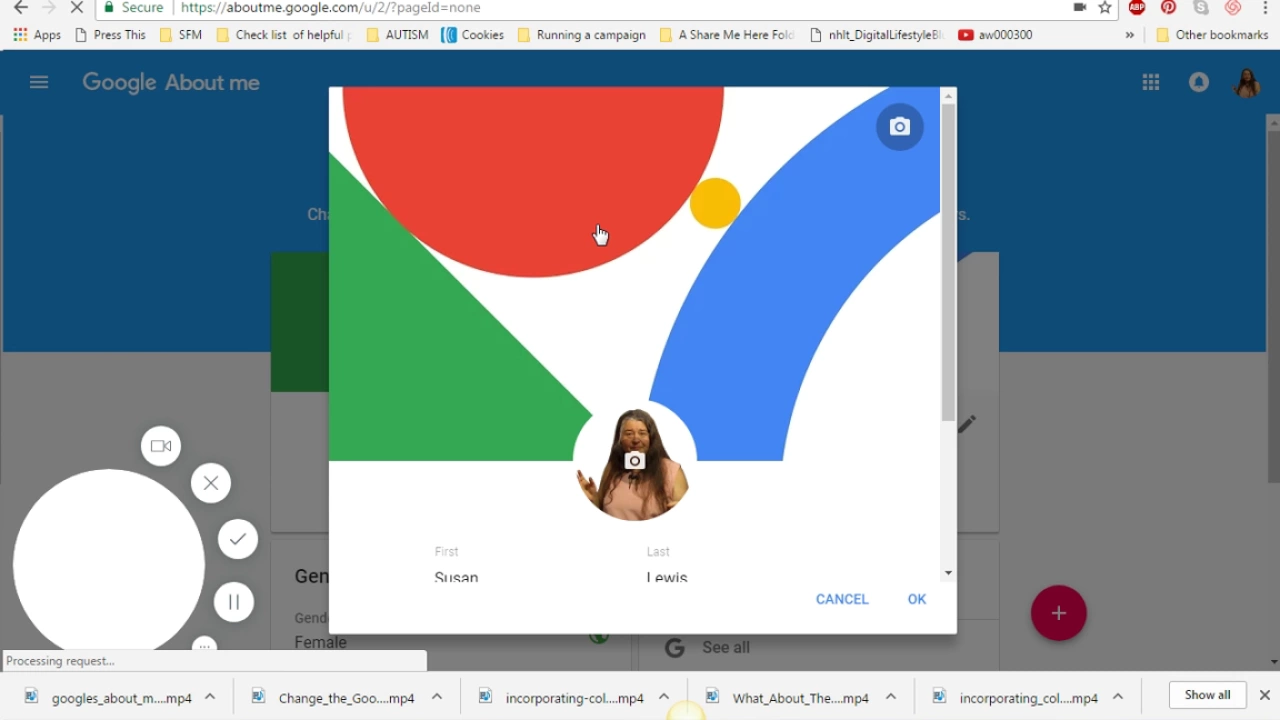The image size is (1280, 720).
Task: Open menu for Change_the_Goo download
Action: click(437, 697)
